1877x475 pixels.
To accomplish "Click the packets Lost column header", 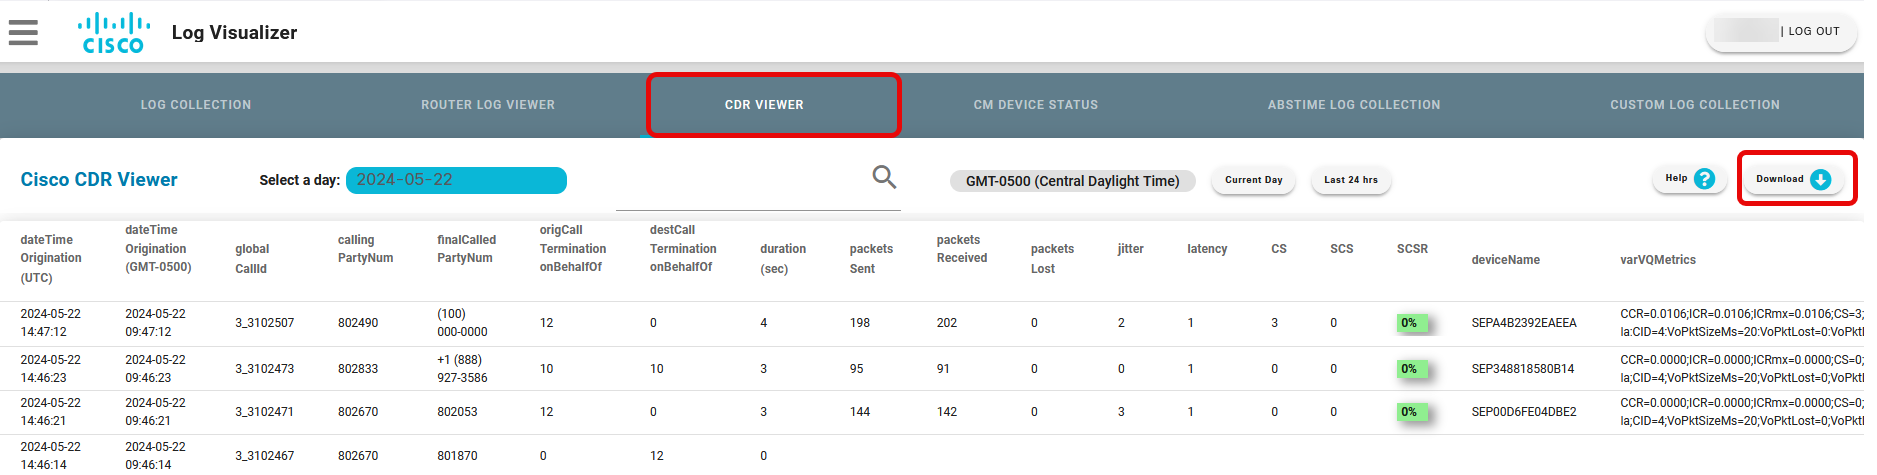I will [x=1052, y=259].
